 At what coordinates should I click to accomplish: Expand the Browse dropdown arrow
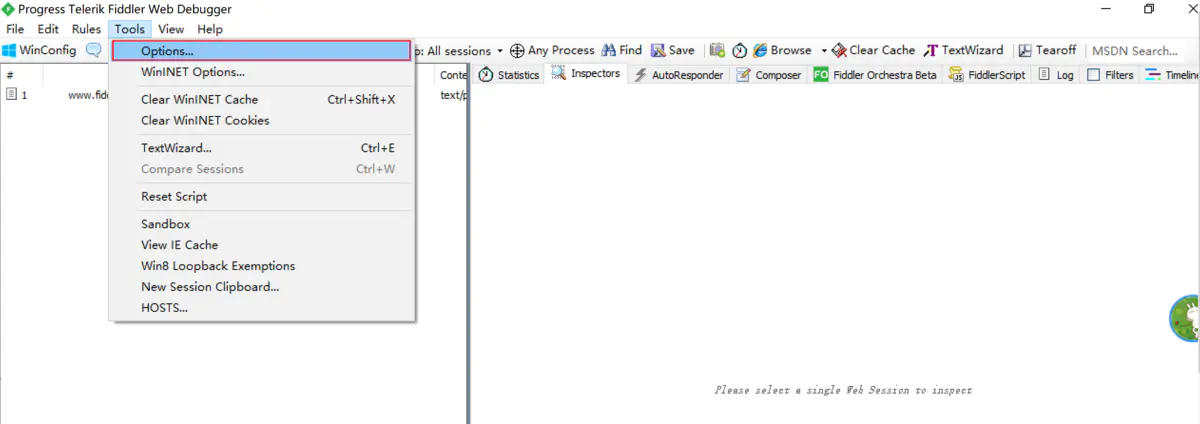(x=824, y=51)
